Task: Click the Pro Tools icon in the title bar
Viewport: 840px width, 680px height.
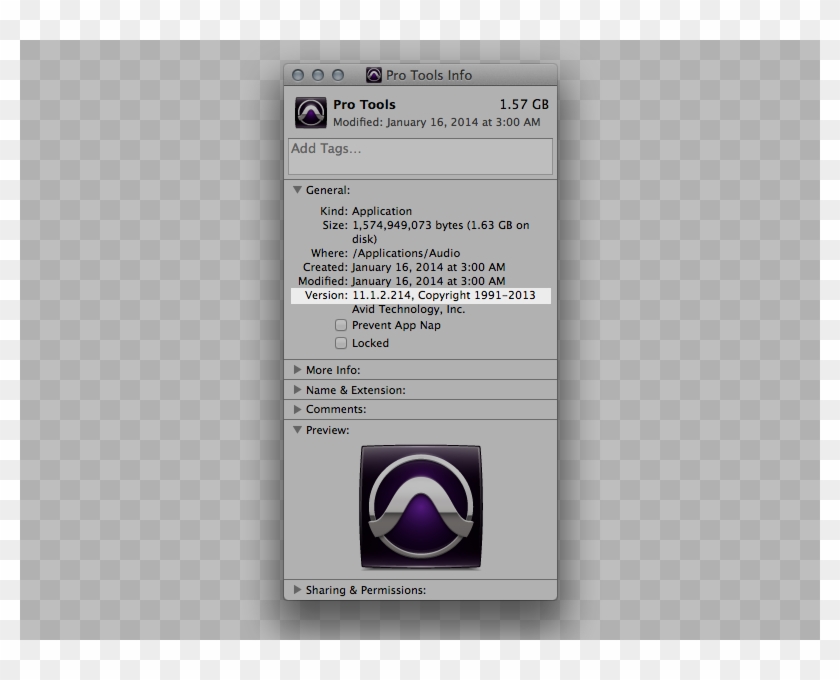Action: point(373,75)
